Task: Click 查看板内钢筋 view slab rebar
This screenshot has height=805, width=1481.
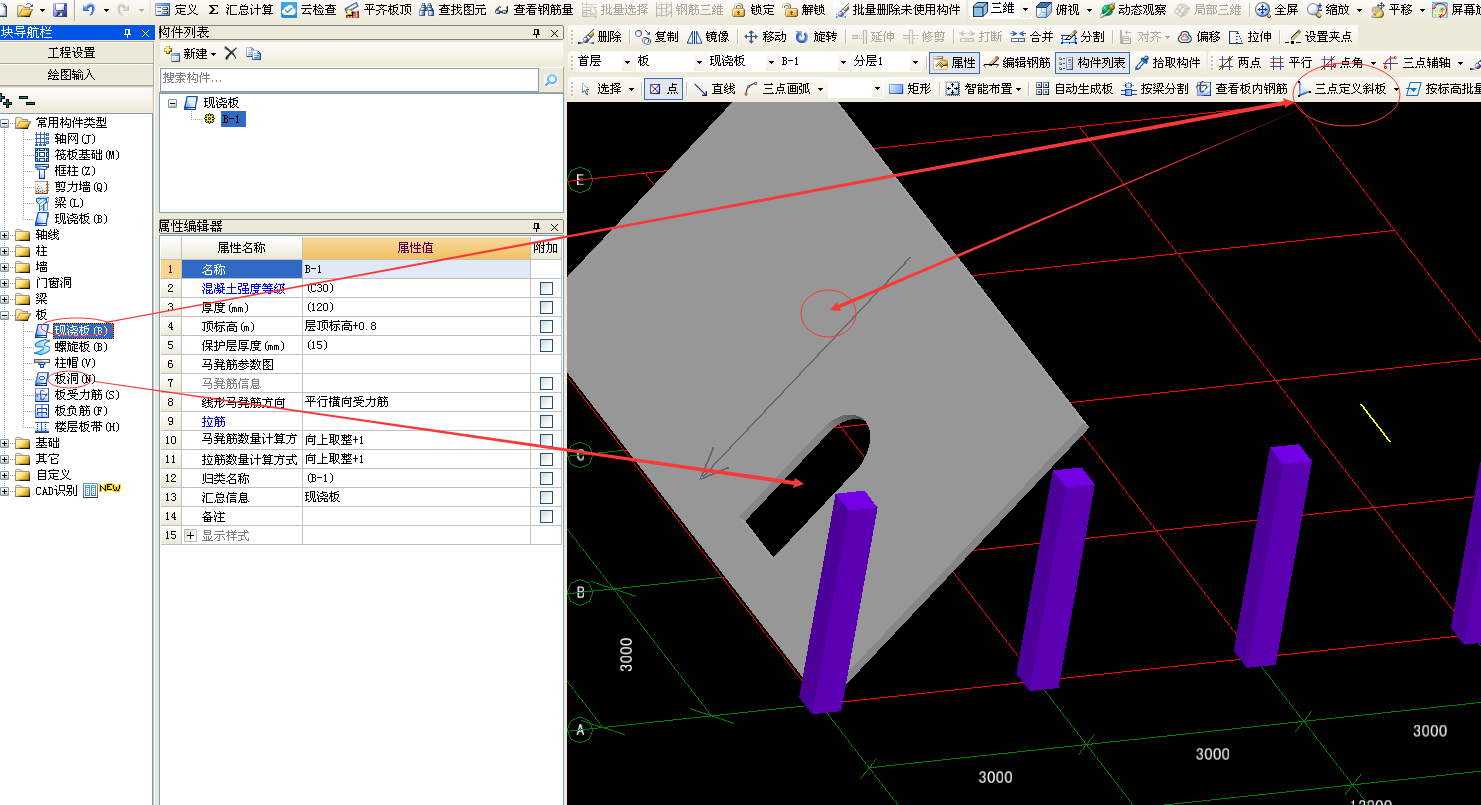Action: 1242,89
